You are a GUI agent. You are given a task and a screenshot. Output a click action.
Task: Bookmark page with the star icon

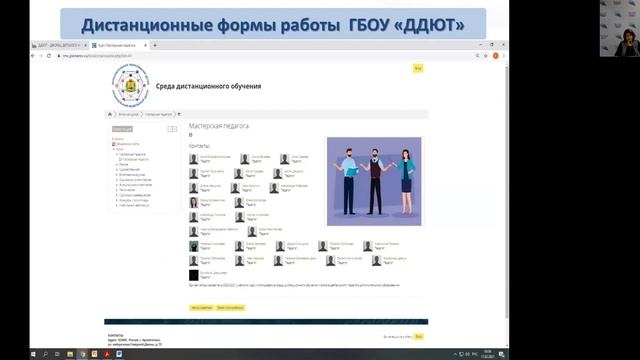[x=486, y=56]
